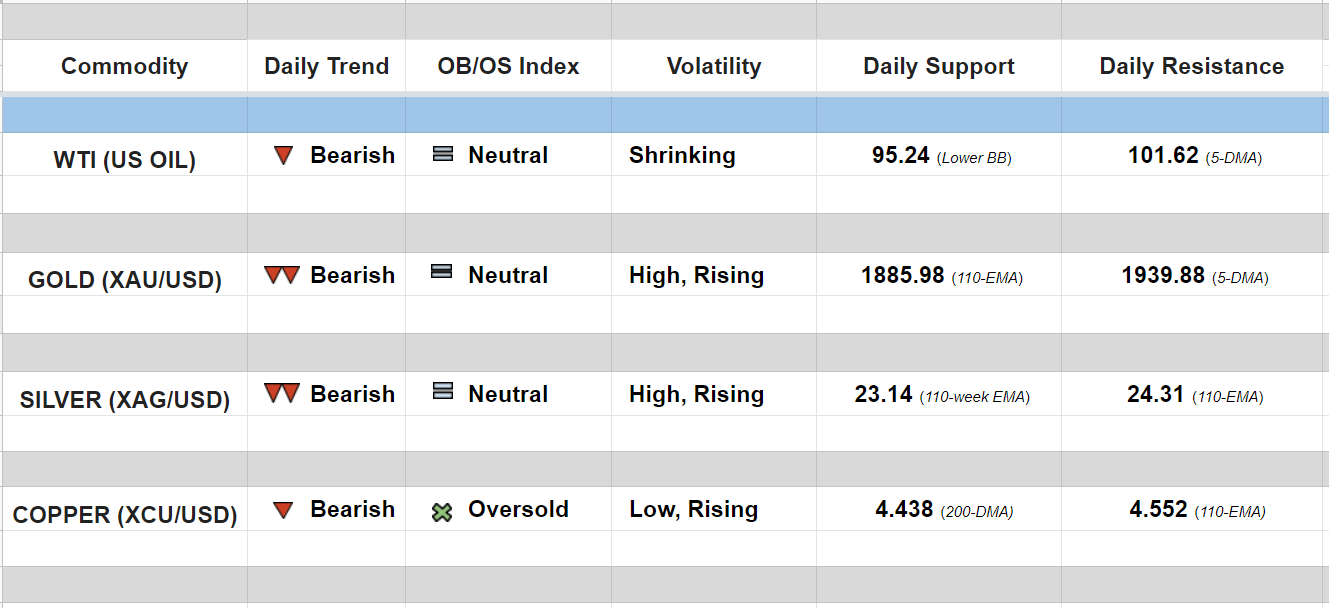Click the double red arrows in Silver row
The height and width of the screenshot is (608, 1329).
click(x=282, y=394)
